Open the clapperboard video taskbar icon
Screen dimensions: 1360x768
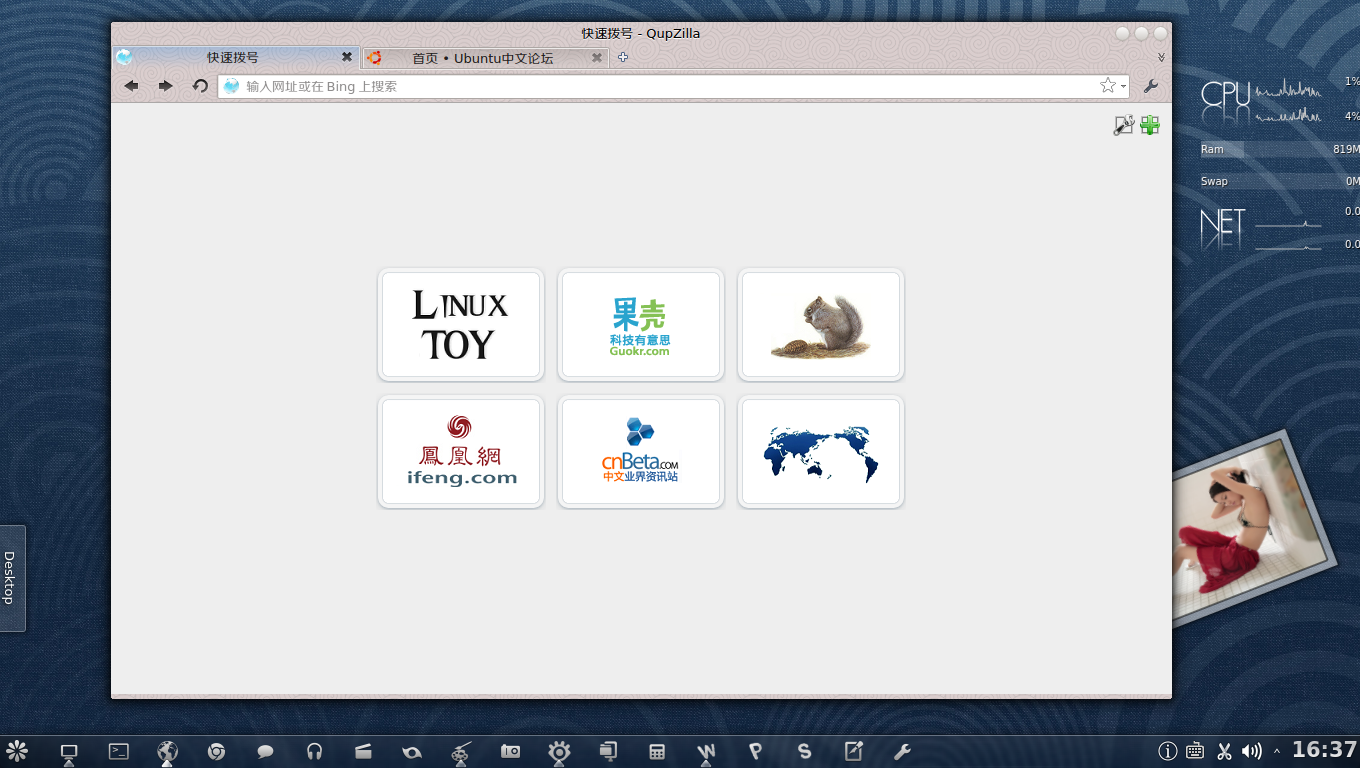pos(363,751)
